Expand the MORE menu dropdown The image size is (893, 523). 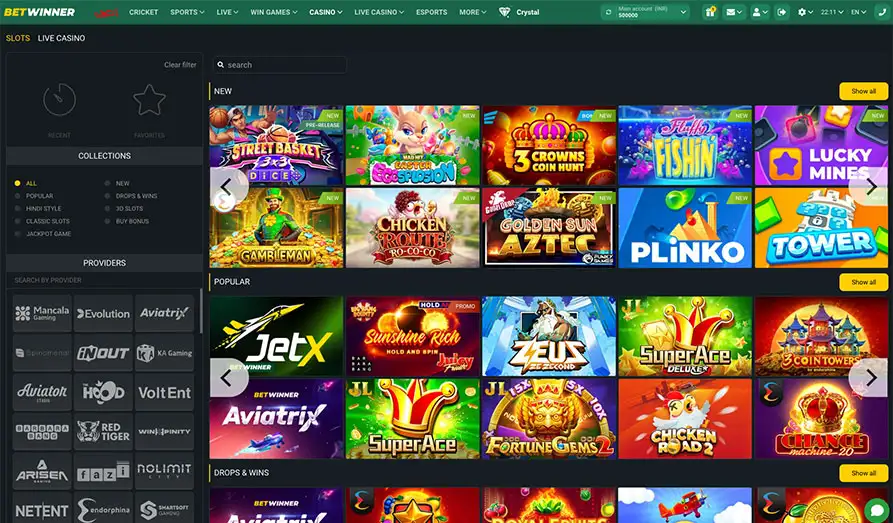[x=473, y=12]
